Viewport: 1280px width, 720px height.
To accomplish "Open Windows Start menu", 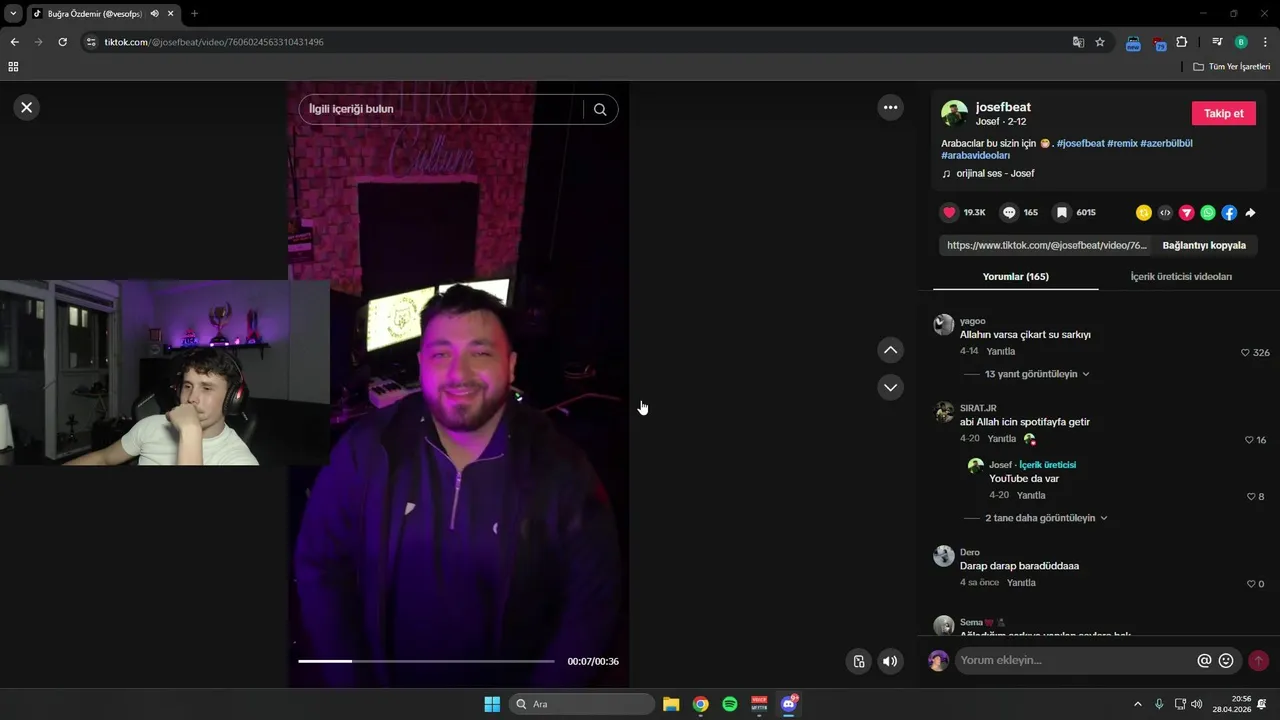I will point(492,704).
